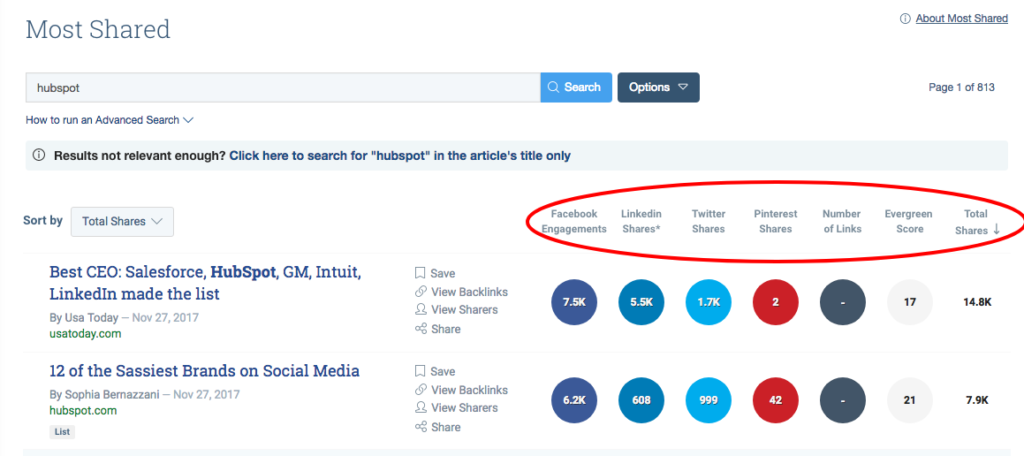Open the Options dropdown menu
The image size is (1024, 456).
[x=658, y=87]
